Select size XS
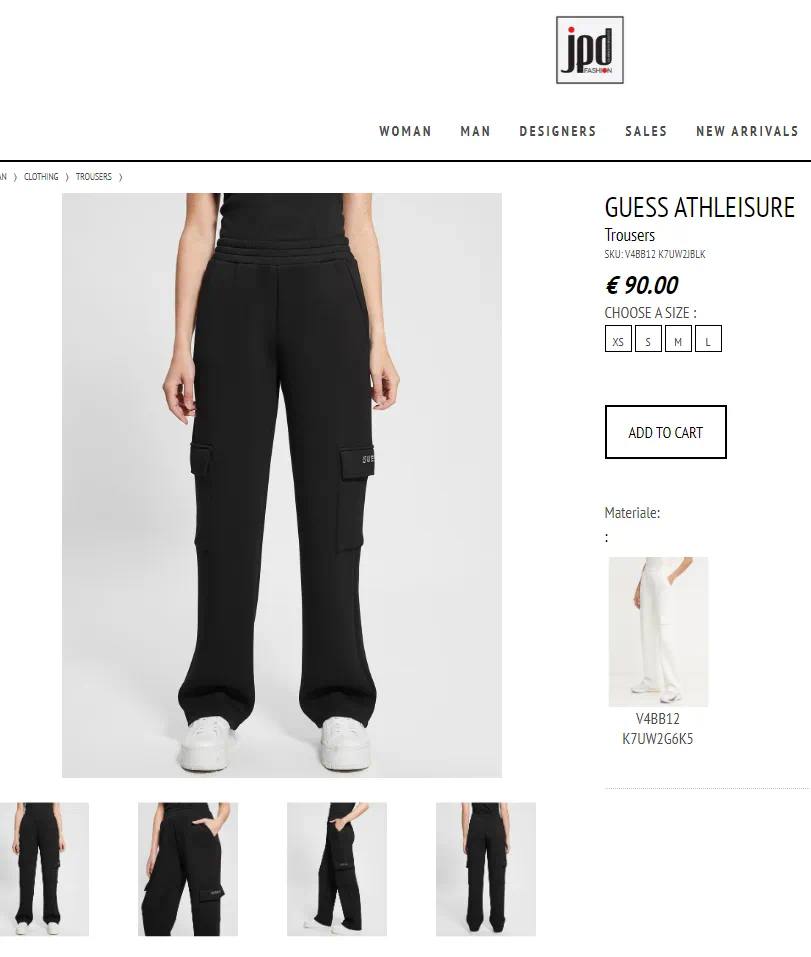This screenshot has height=957, width=811. (618, 339)
